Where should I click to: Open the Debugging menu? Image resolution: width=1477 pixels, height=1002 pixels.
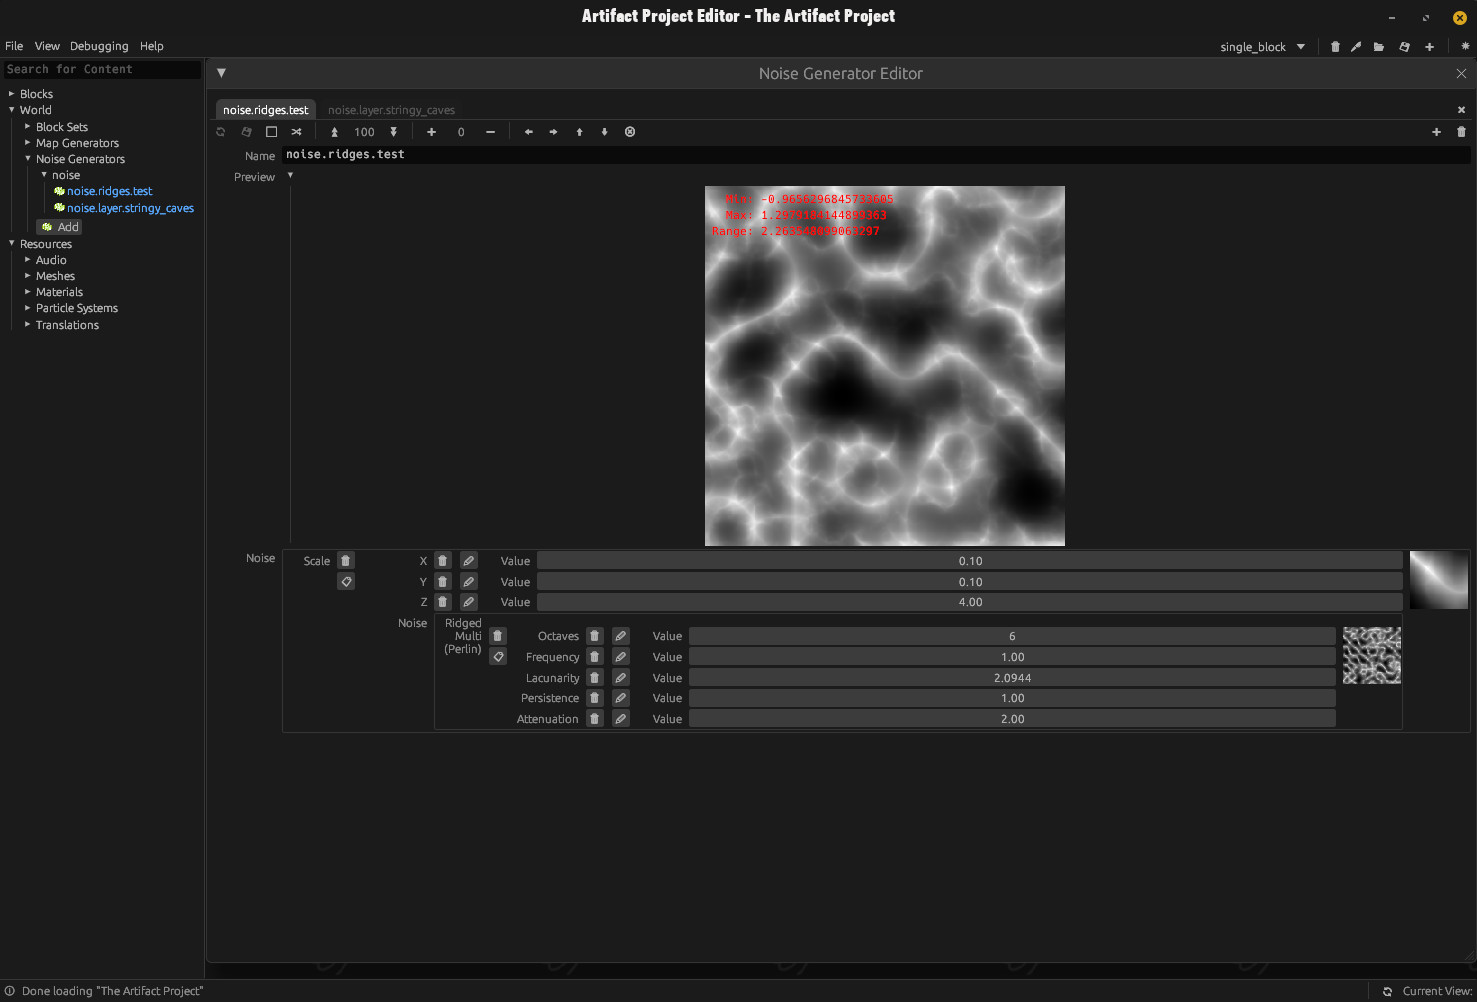pyautogui.click(x=99, y=46)
